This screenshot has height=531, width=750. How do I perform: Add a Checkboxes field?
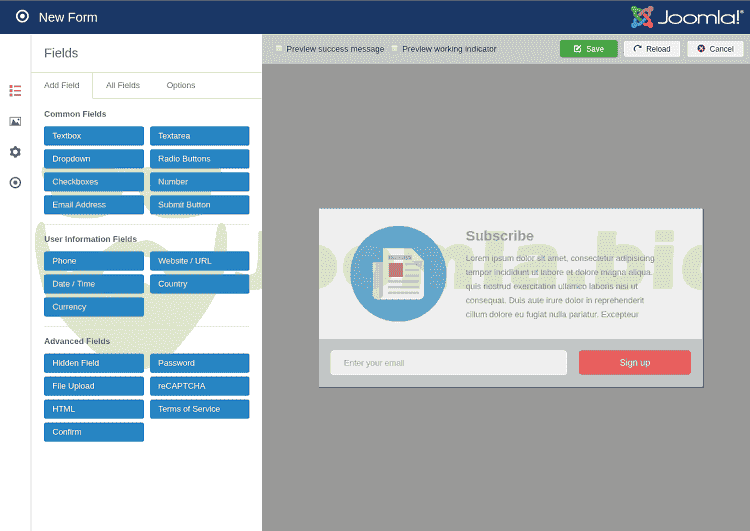coord(94,182)
